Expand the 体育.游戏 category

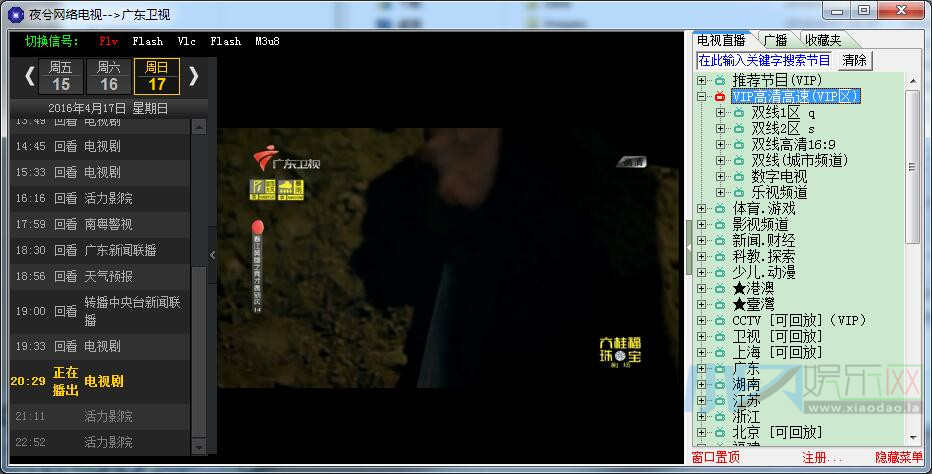(702, 209)
